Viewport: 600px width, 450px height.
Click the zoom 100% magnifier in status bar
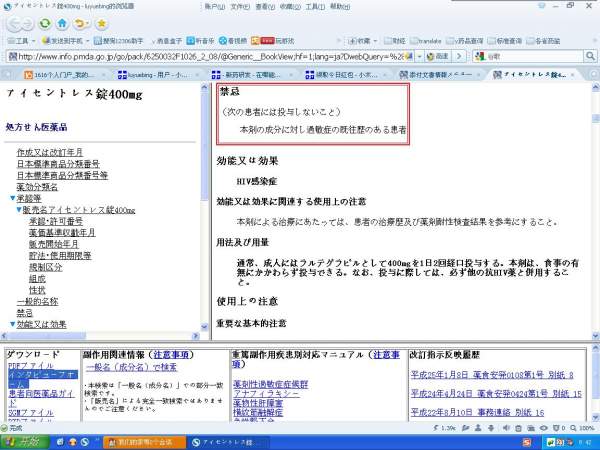coord(582,428)
